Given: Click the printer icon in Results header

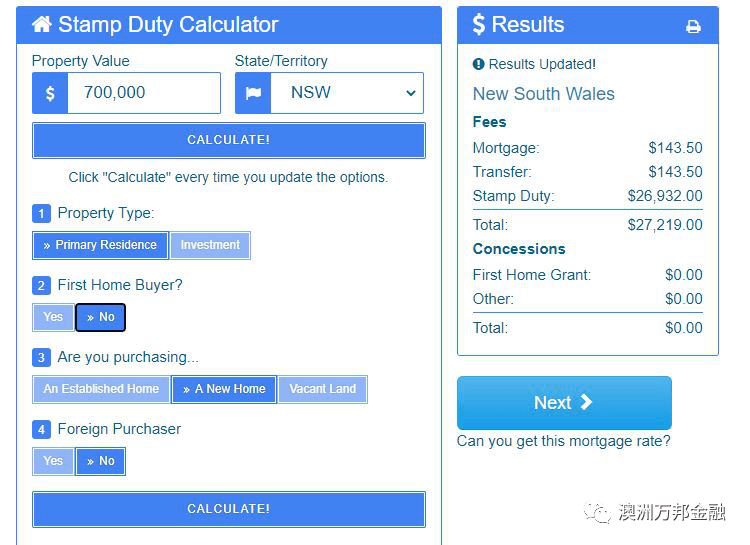Looking at the screenshot, I should pyautogui.click(x=693, y=27).
